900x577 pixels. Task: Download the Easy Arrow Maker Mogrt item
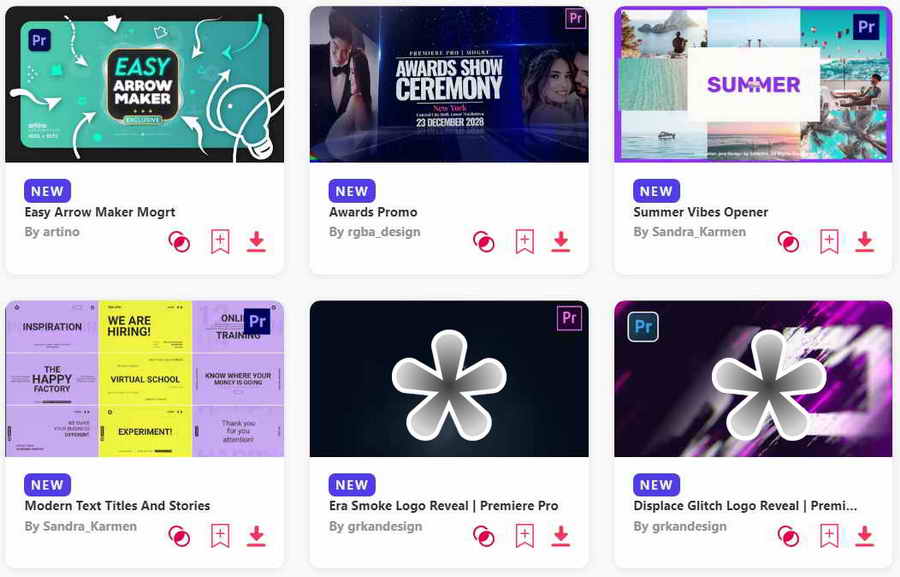coord(256,242)
